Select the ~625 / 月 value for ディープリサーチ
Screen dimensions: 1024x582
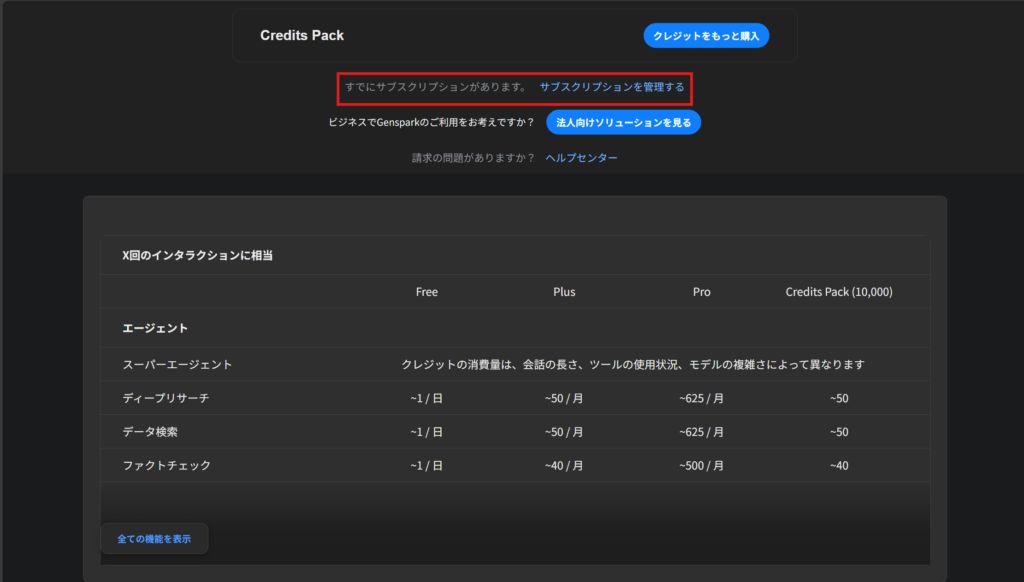[701, 398]
